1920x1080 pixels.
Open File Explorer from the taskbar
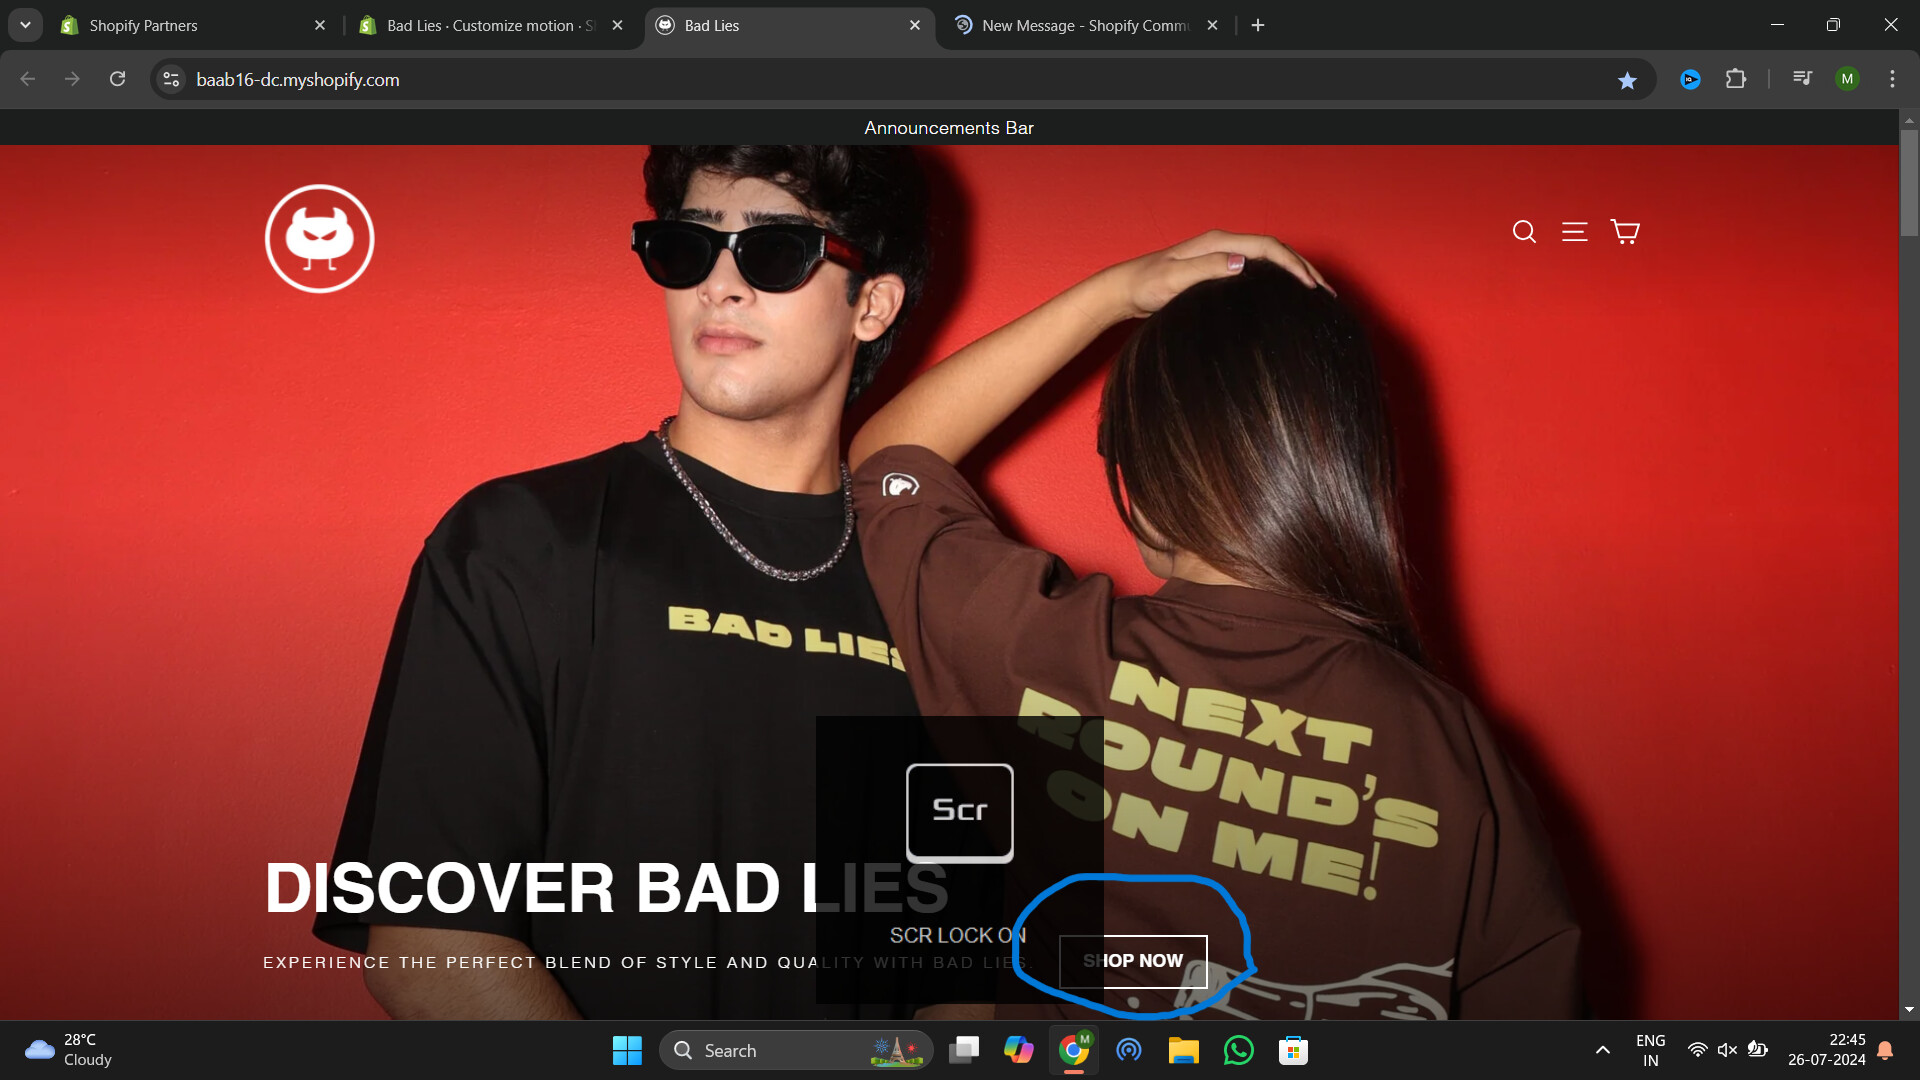pyautogui.click(x=1184, y=1050)
